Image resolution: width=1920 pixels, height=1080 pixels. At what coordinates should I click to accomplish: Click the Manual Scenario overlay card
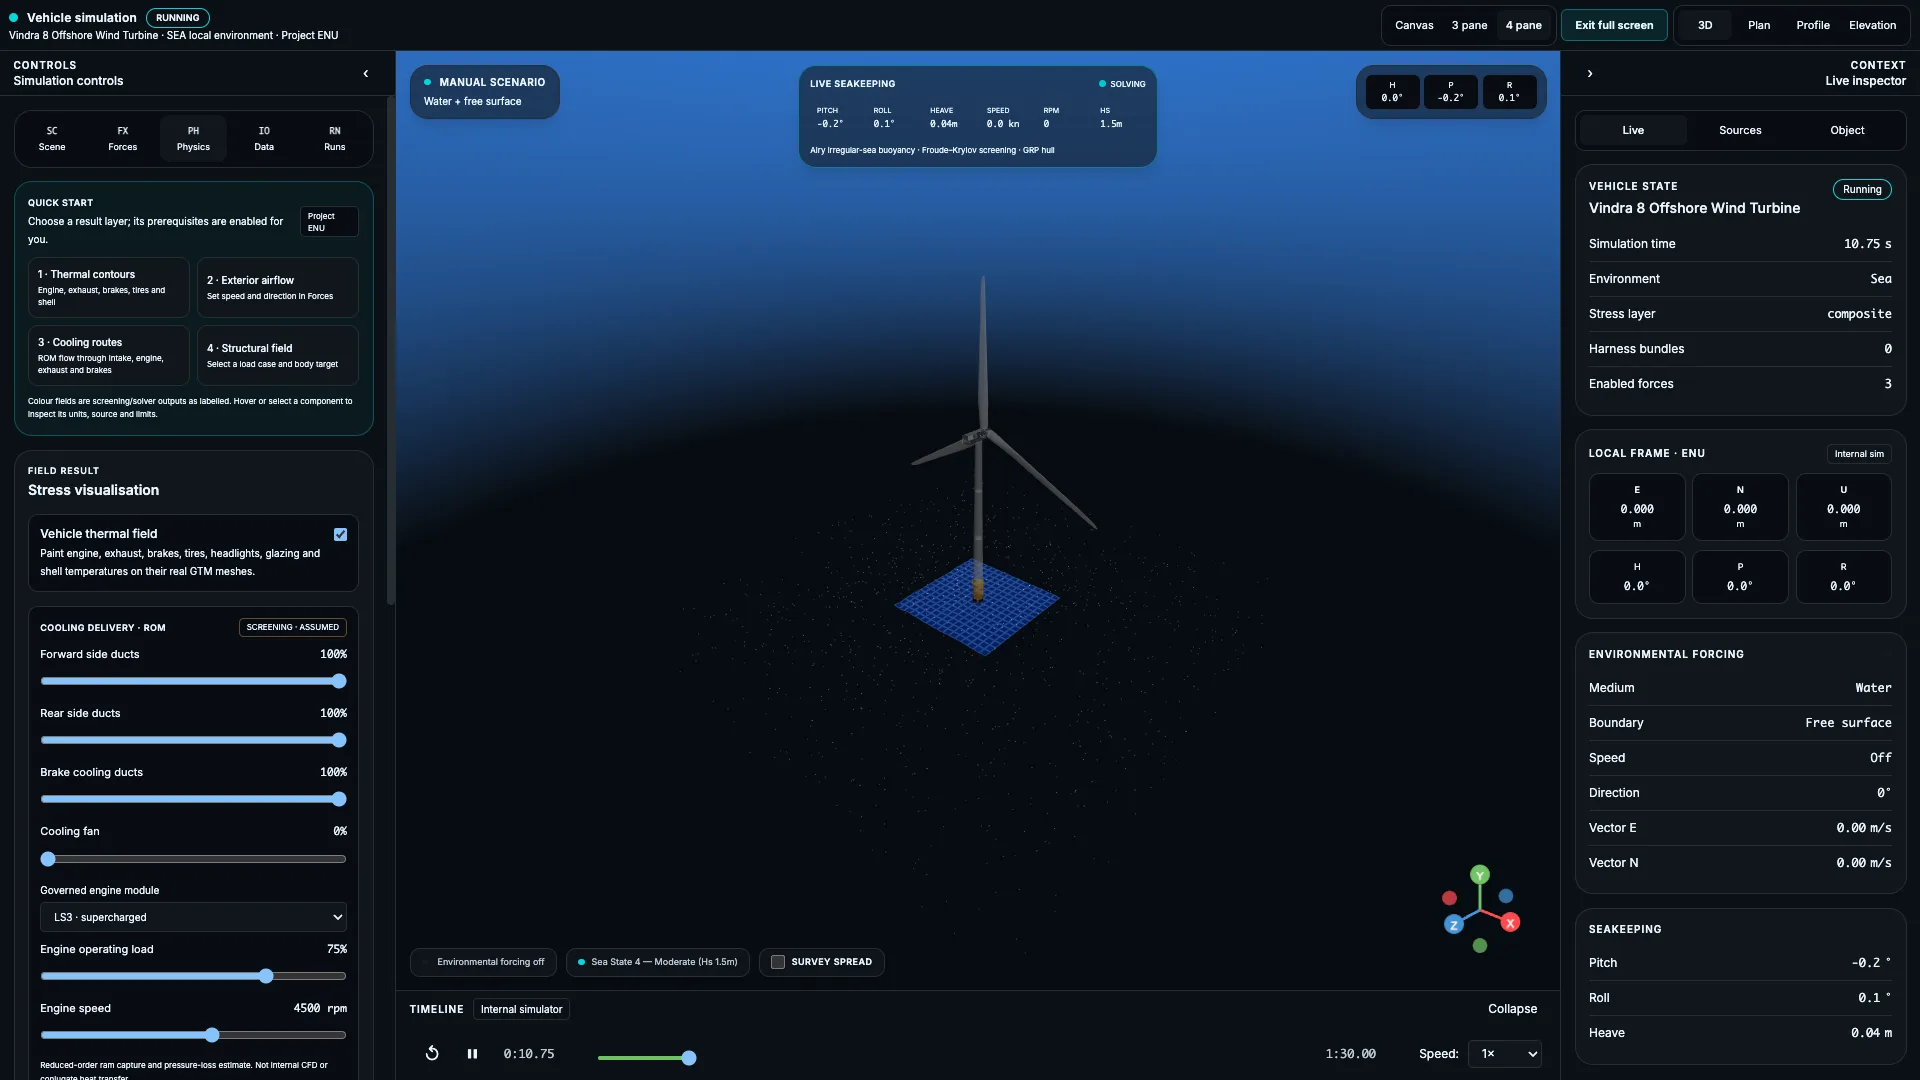point(484,91)
